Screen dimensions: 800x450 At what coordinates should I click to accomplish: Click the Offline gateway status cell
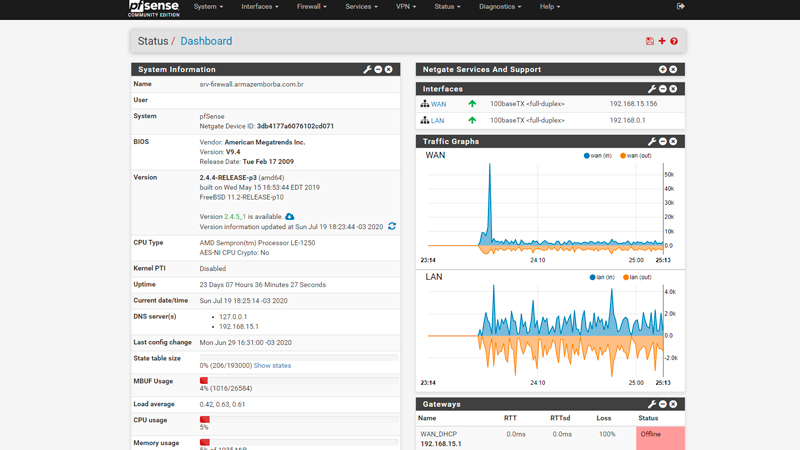660,438
